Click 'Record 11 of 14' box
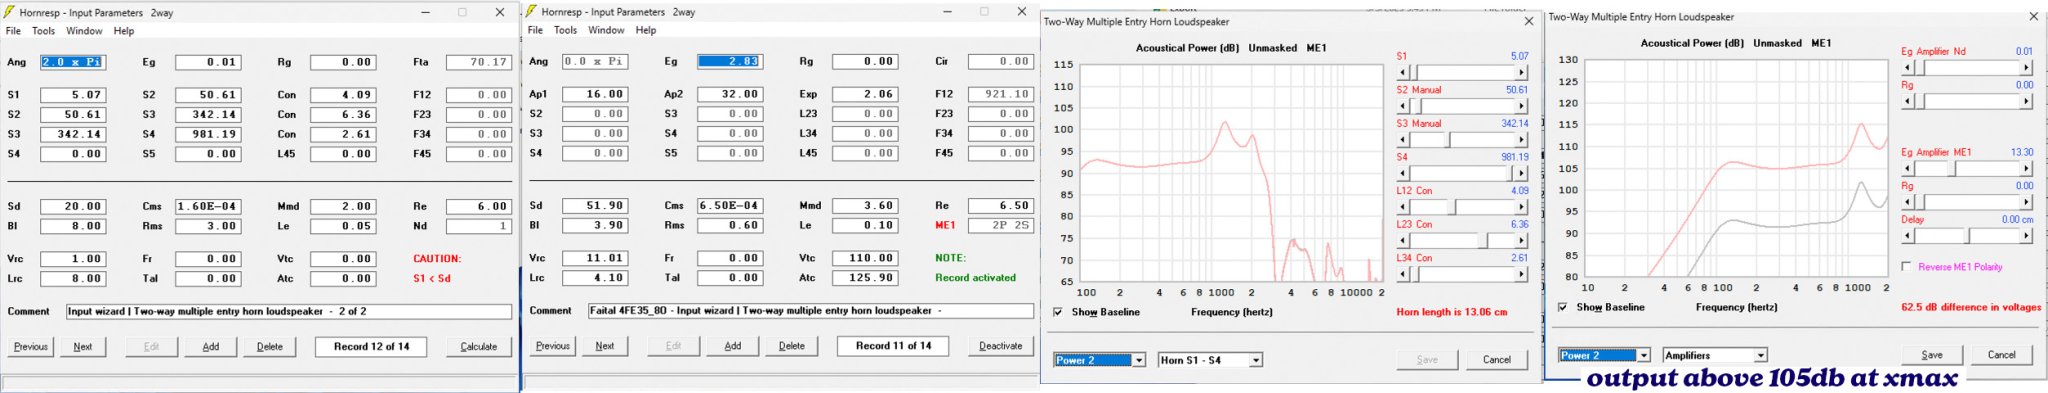This screenshot has width=2048, height=393. coord(893,346)
